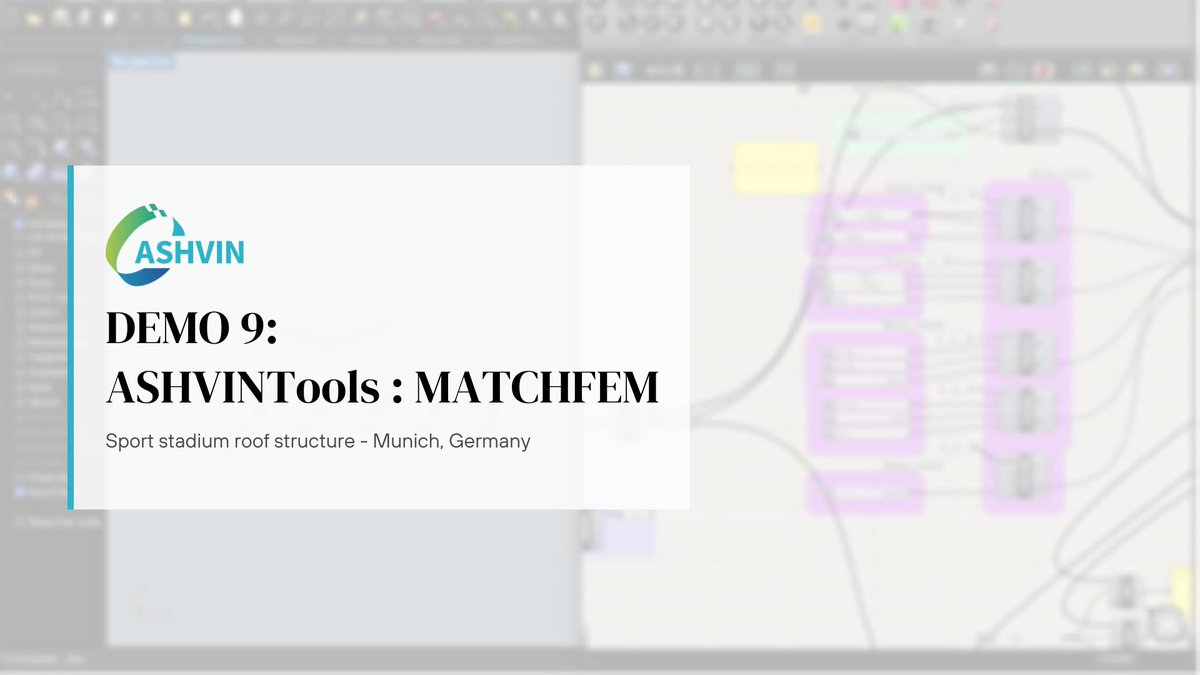Viewport: 1200px width, 675px height.
Task: Select the Grasshopper component search icon
Action: (988, 70)
